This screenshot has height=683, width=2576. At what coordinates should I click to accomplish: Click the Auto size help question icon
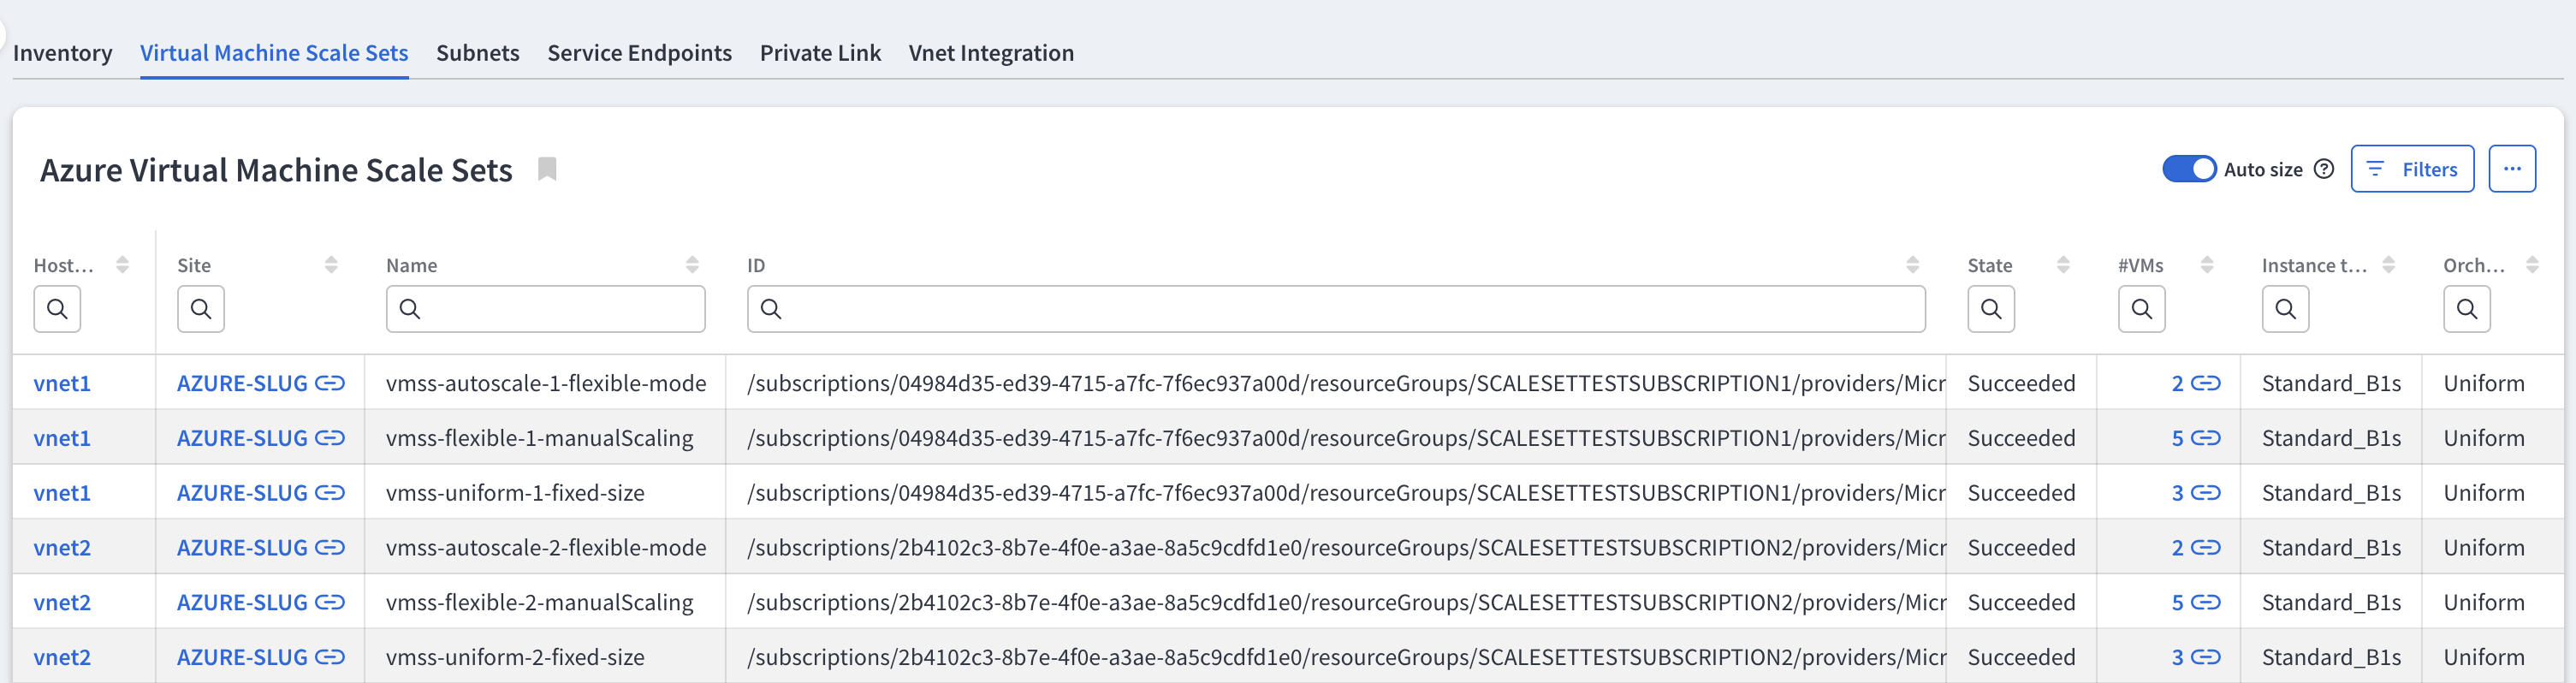[2324, 169]
